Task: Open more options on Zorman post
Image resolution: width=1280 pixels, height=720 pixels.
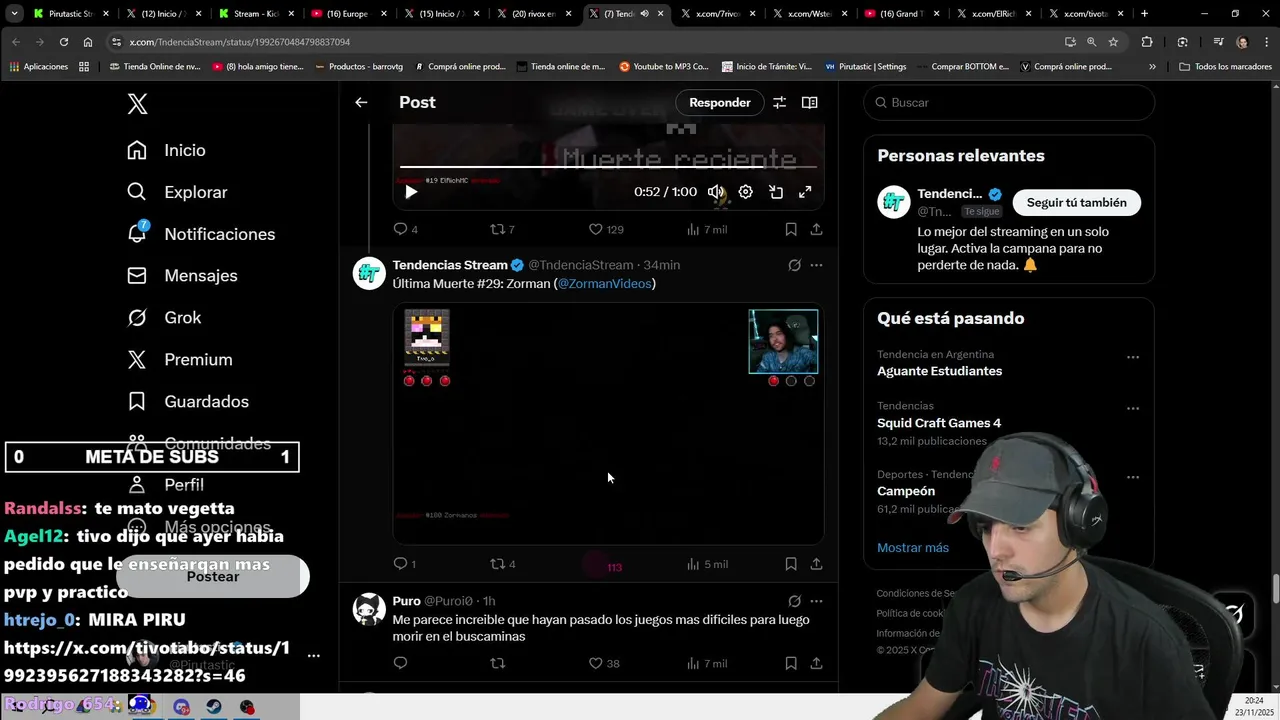Action: 816,265
